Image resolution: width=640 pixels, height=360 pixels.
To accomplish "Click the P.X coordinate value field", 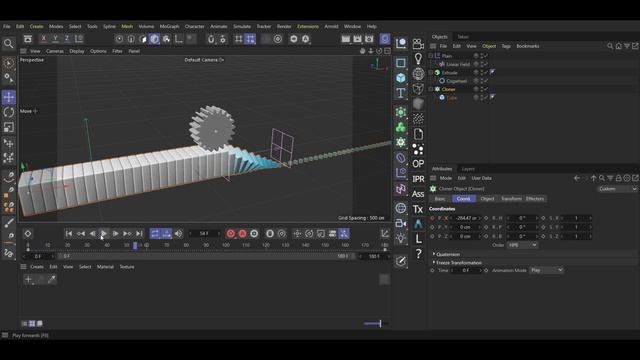I will pos(466,218).
